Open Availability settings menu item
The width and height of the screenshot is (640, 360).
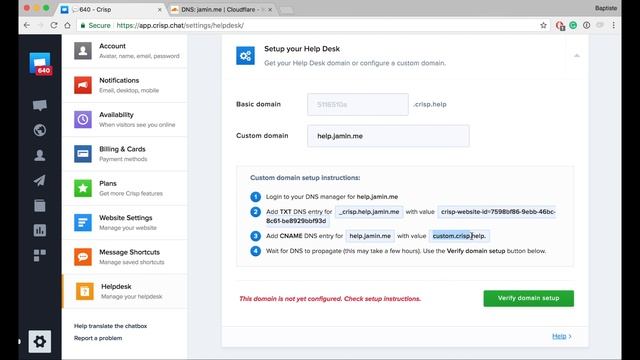(124, 119)
